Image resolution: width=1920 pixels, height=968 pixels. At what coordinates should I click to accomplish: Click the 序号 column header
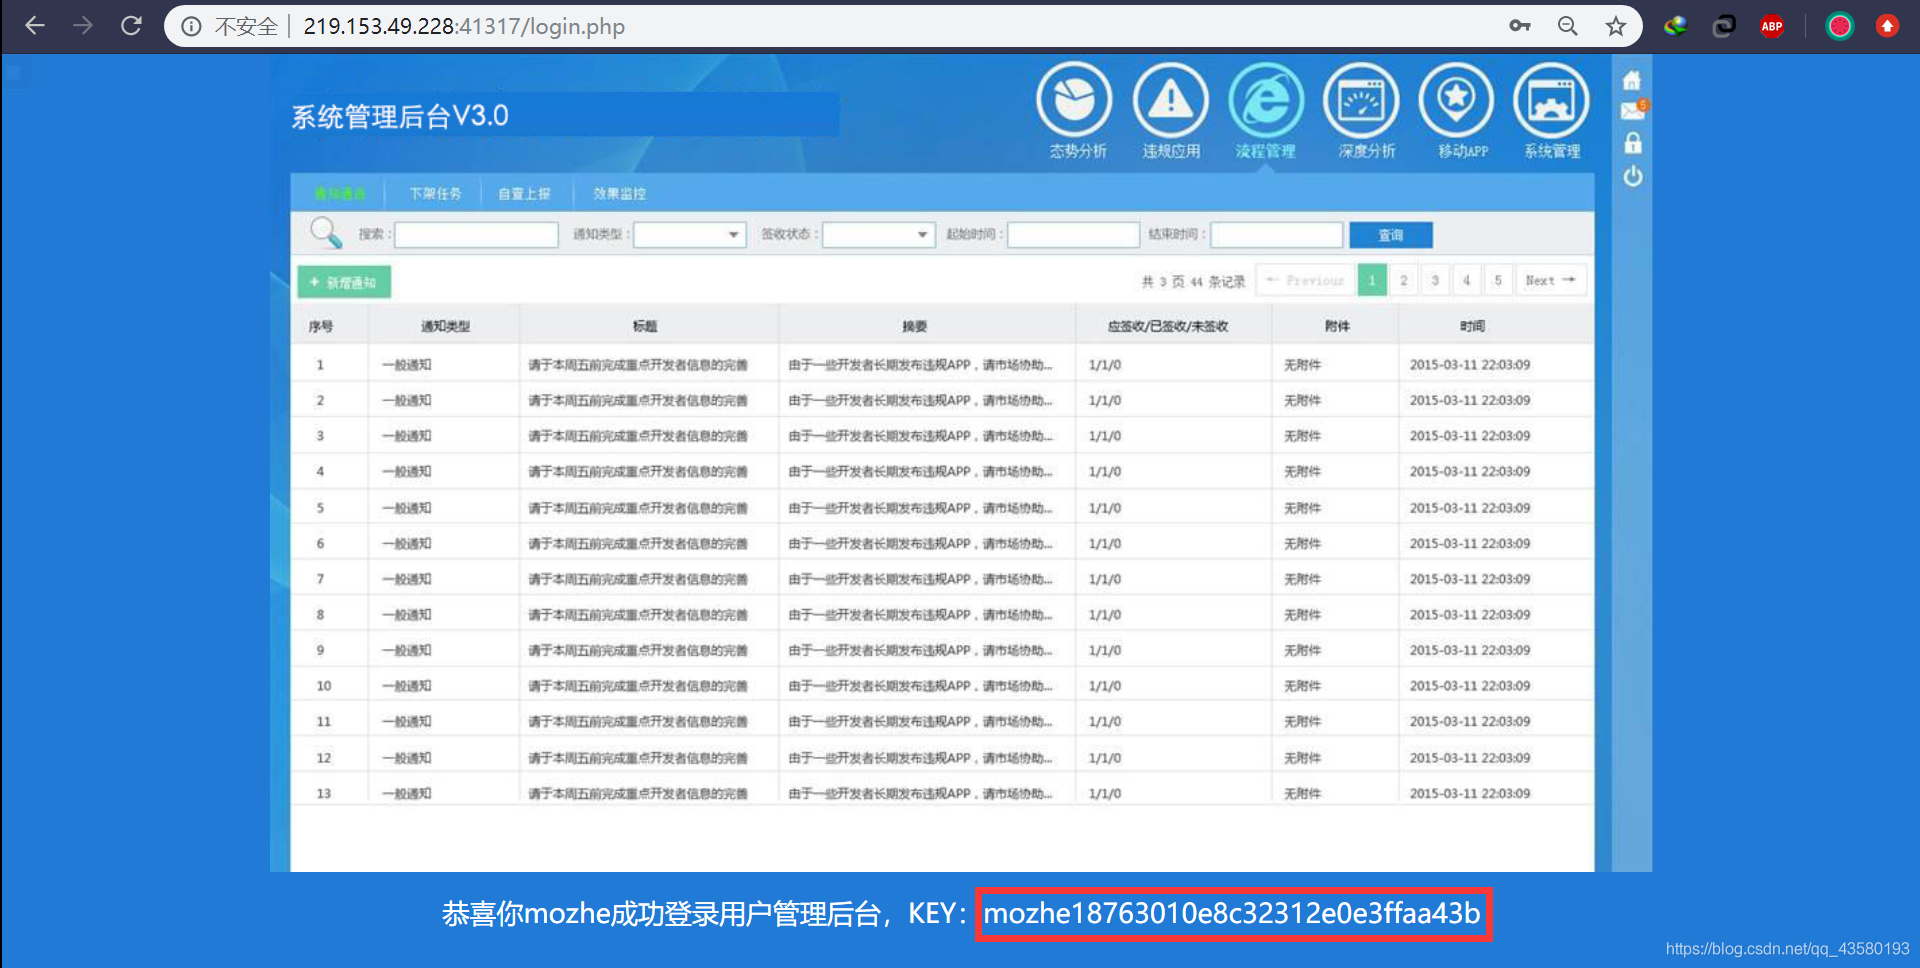[321, 326]
